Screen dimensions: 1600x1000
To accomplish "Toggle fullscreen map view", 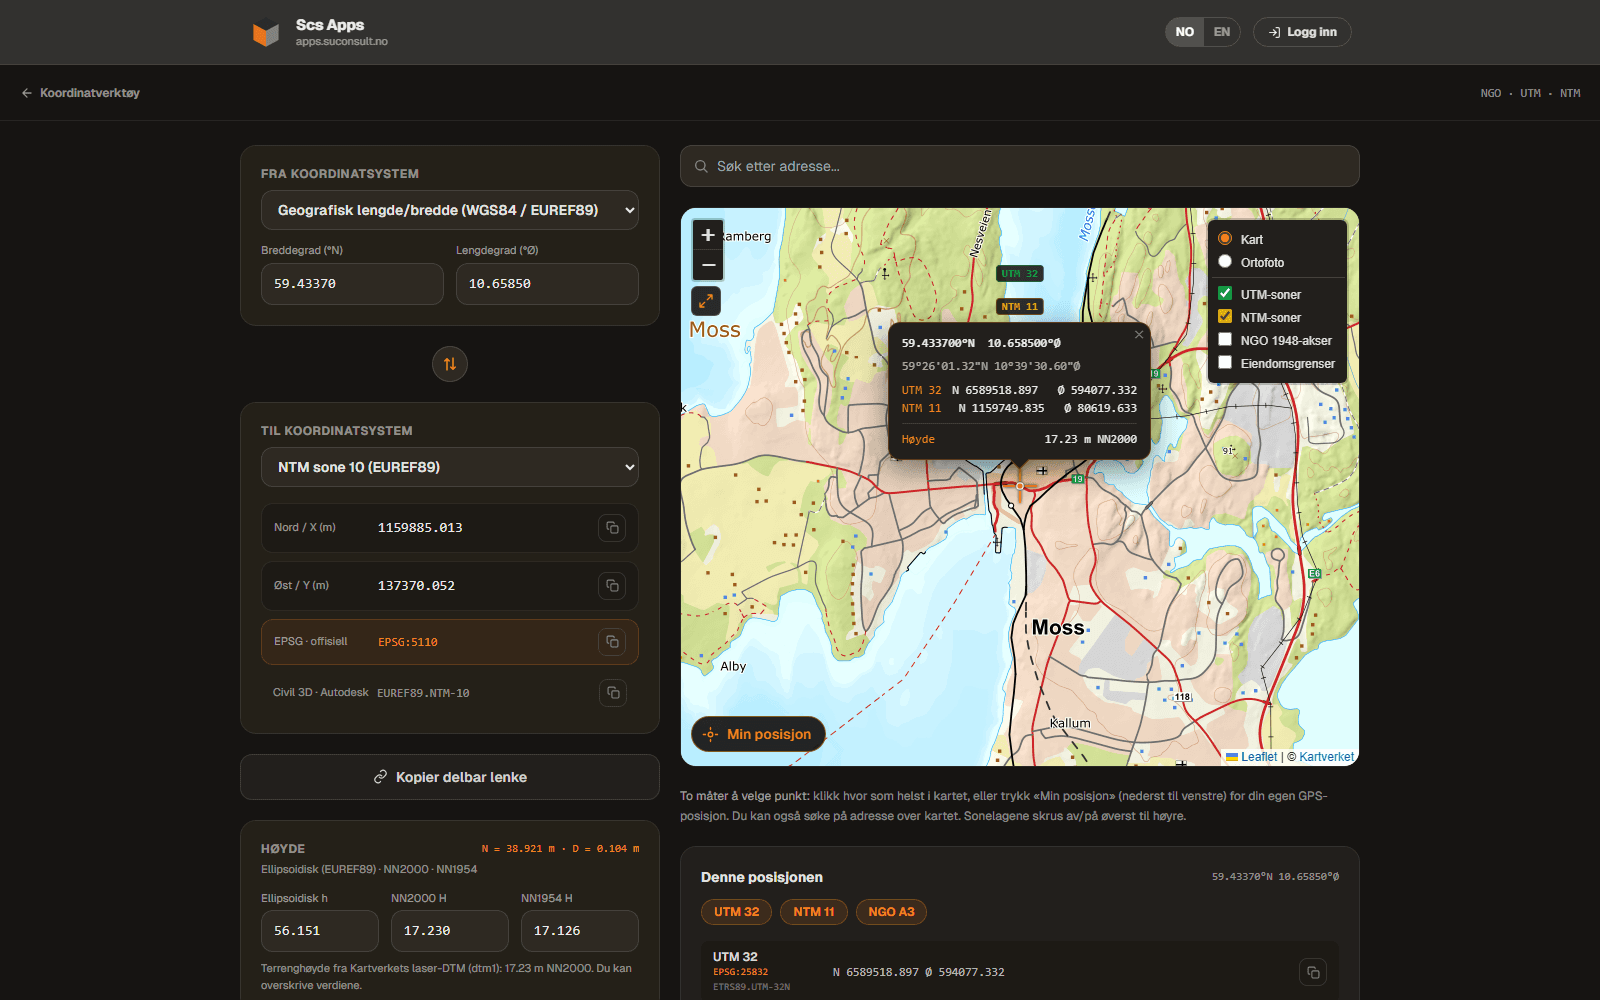I will (x=706, y=300).
